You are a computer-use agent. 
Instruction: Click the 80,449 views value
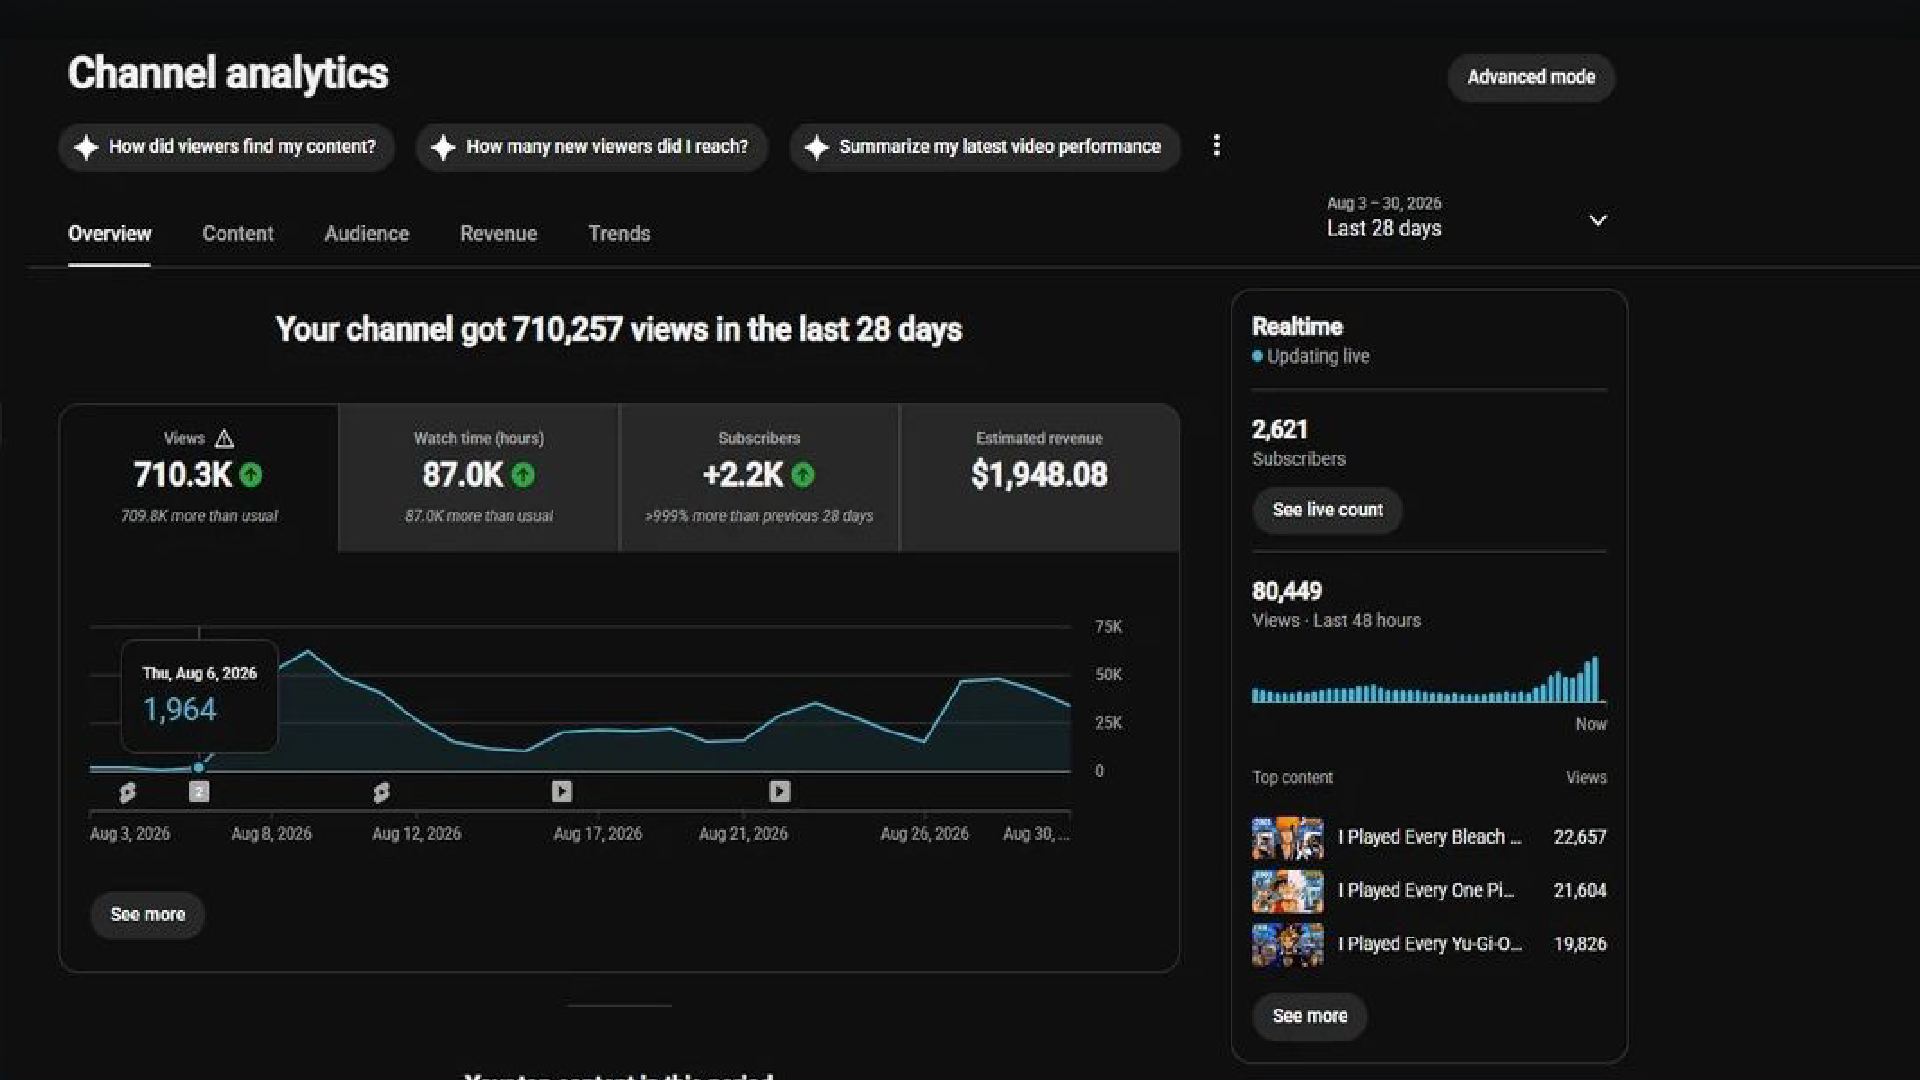(1287, 592)
